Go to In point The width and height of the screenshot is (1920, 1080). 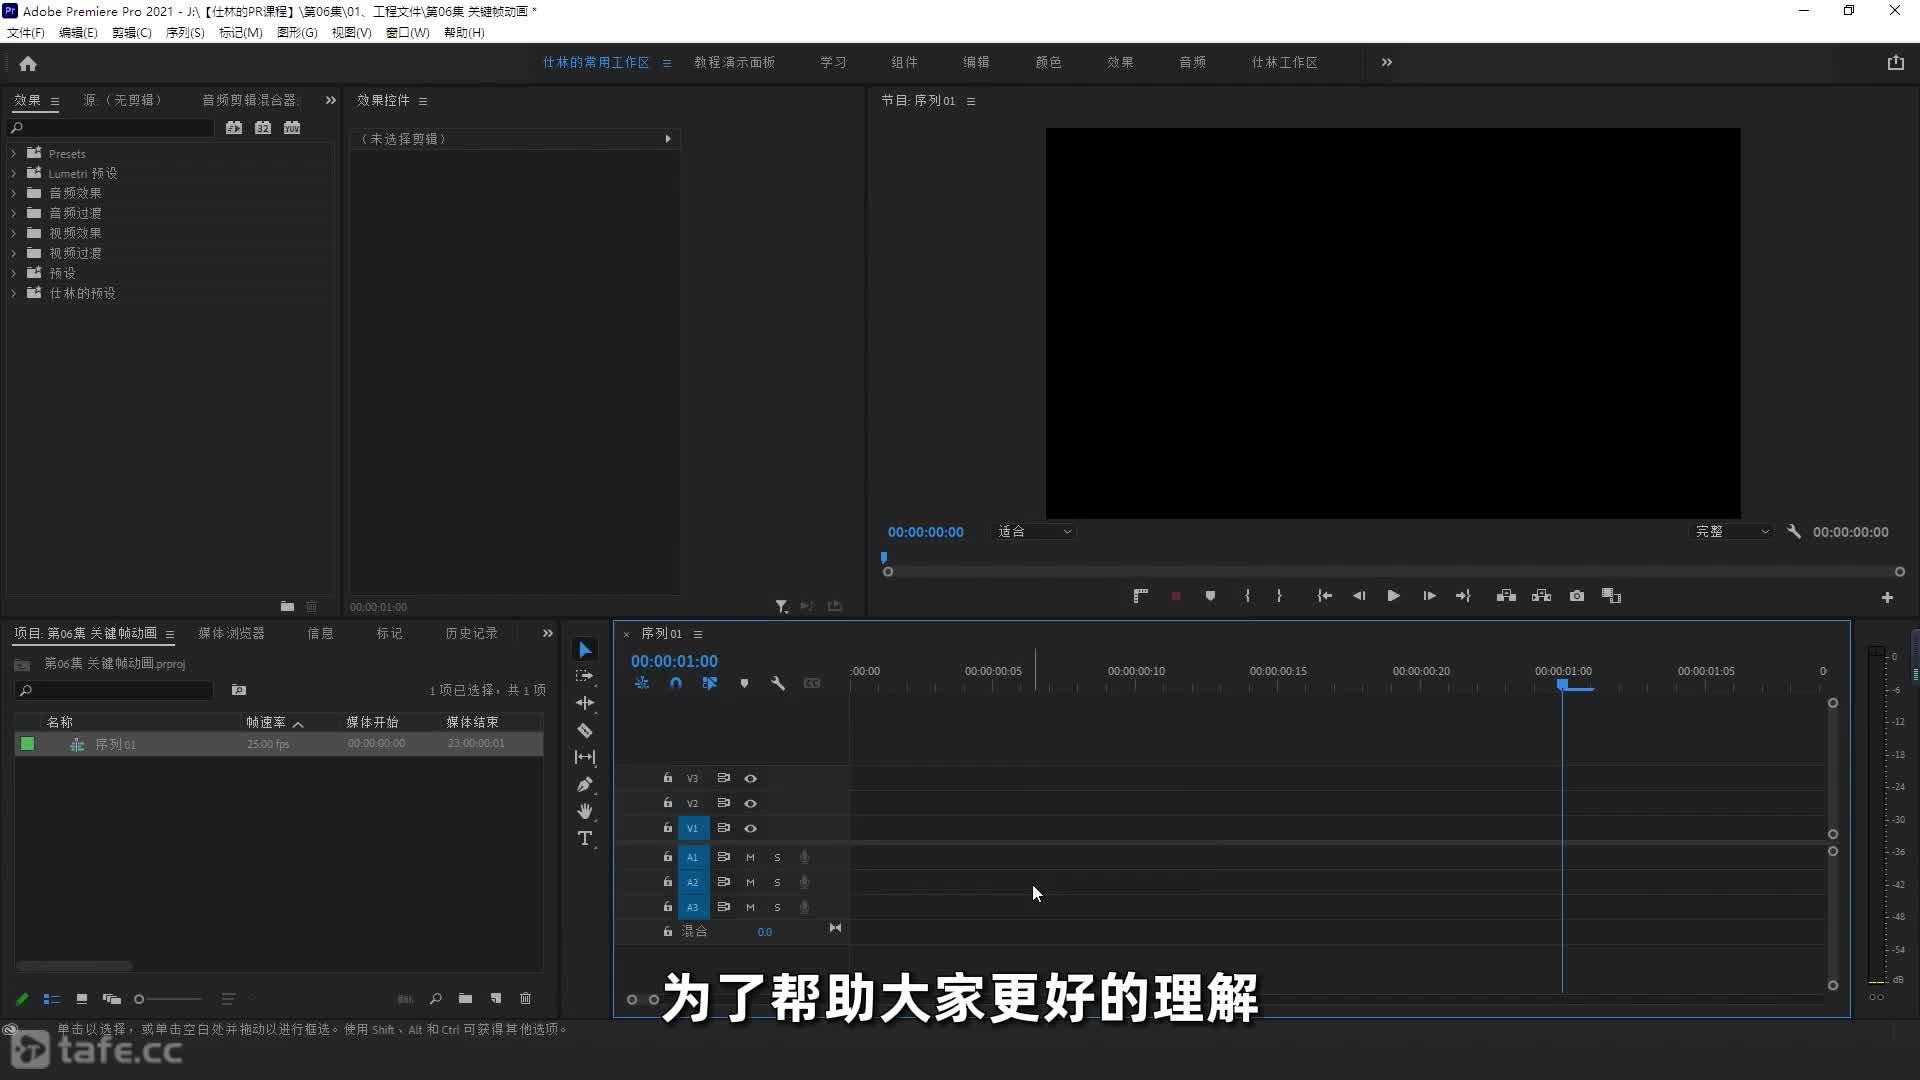pos(1324,596)
